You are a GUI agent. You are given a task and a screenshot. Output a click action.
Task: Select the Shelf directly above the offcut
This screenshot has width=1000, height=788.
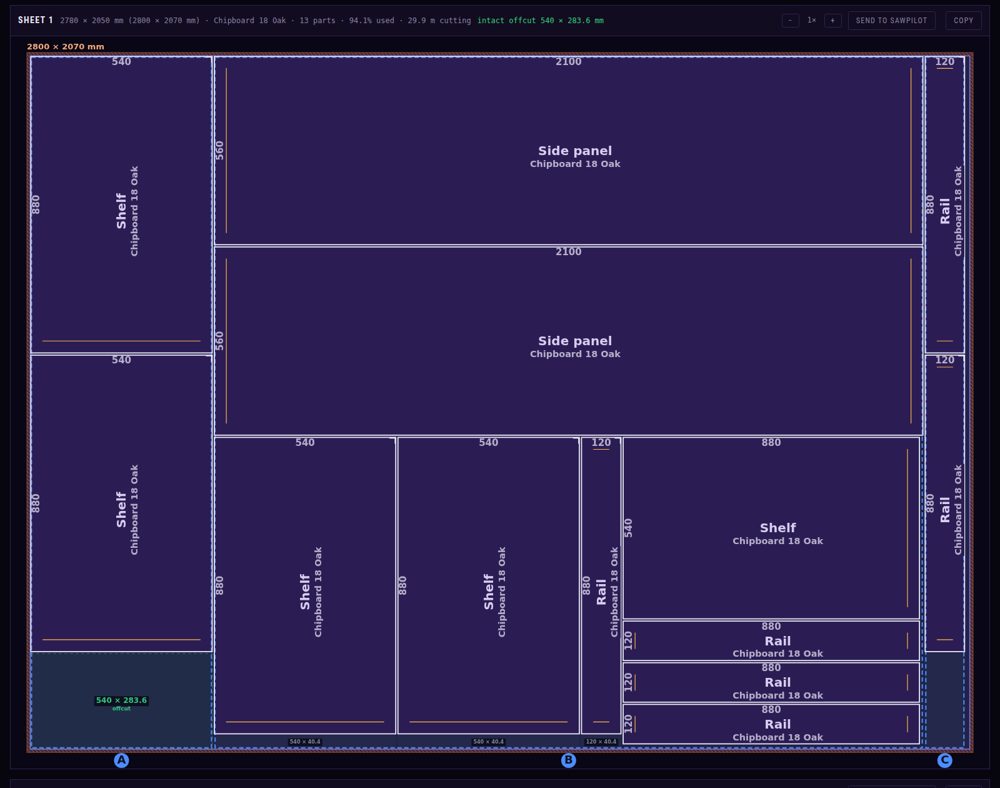(x=121, y=503)
